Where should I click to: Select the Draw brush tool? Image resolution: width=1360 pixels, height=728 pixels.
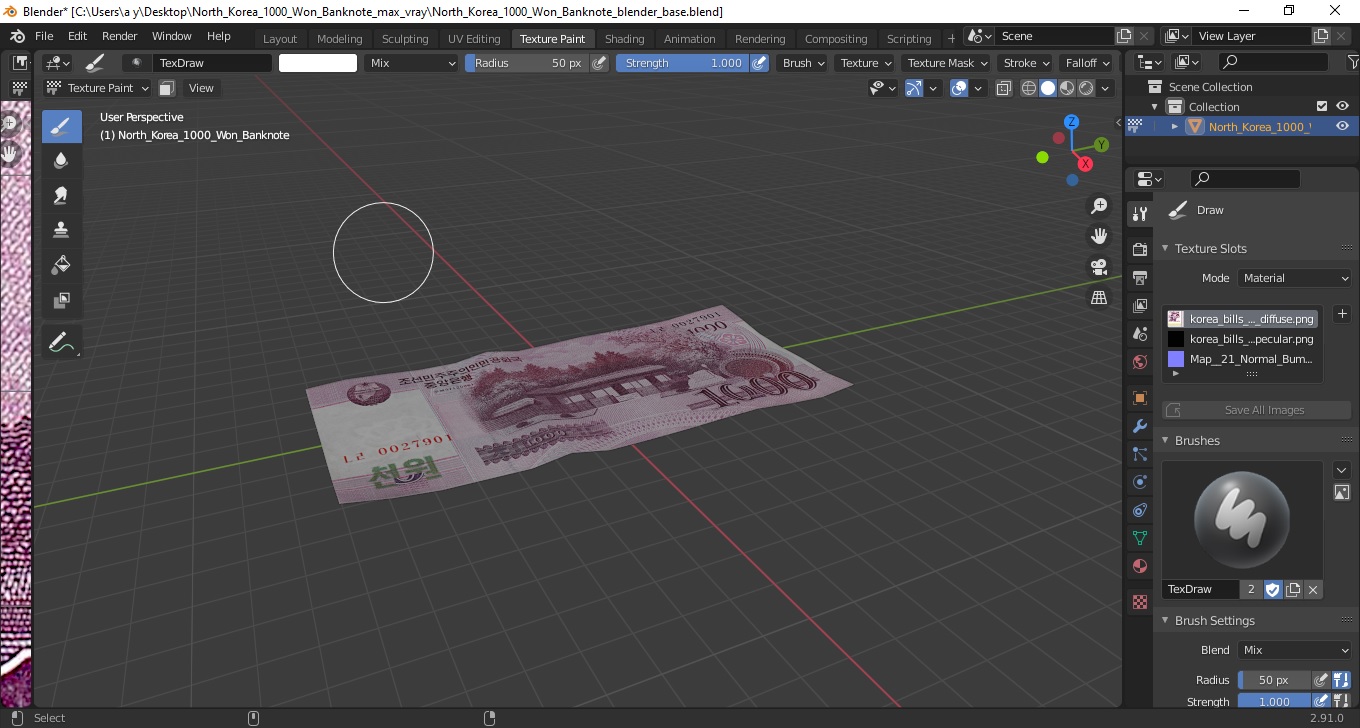click(x=61, y=126)
